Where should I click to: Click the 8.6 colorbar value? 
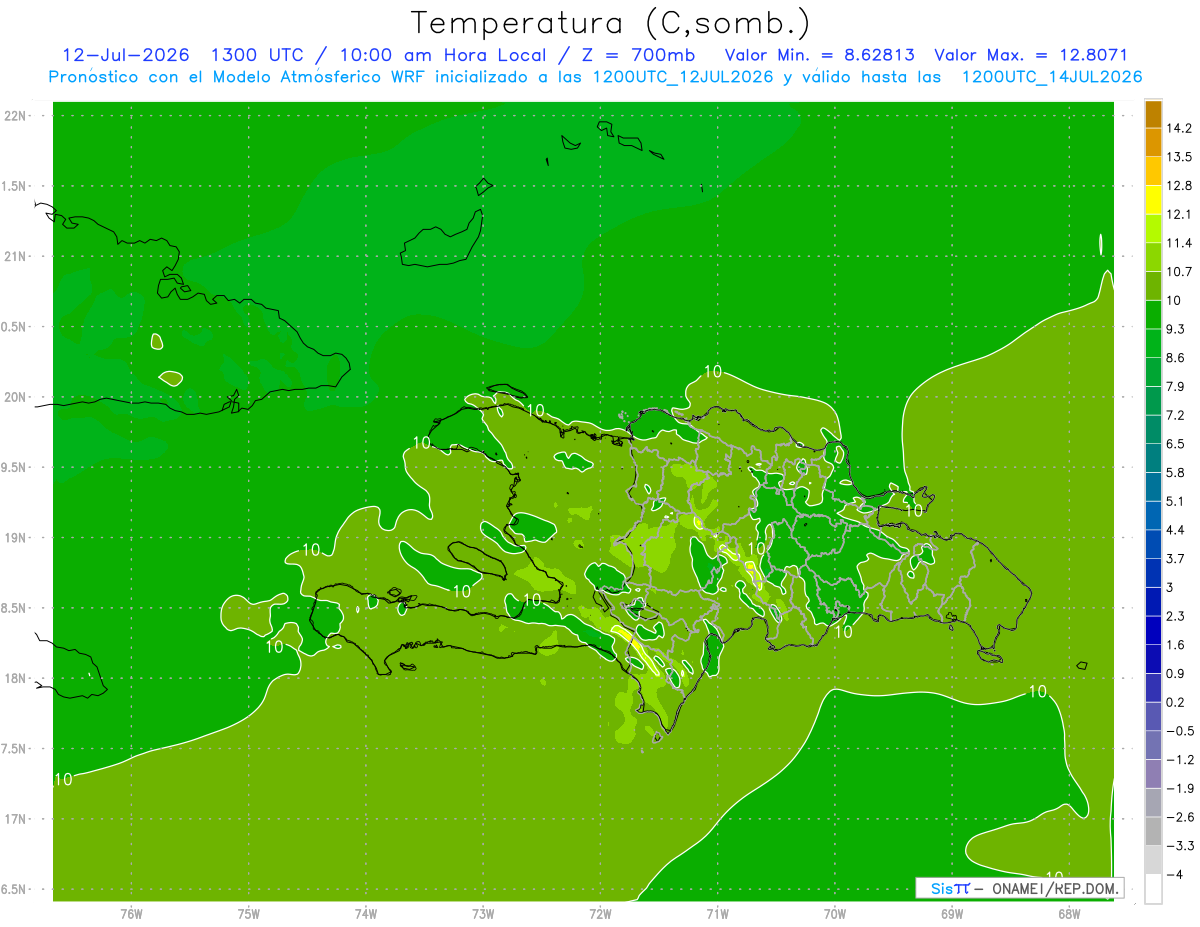(x=1176, y=357)
